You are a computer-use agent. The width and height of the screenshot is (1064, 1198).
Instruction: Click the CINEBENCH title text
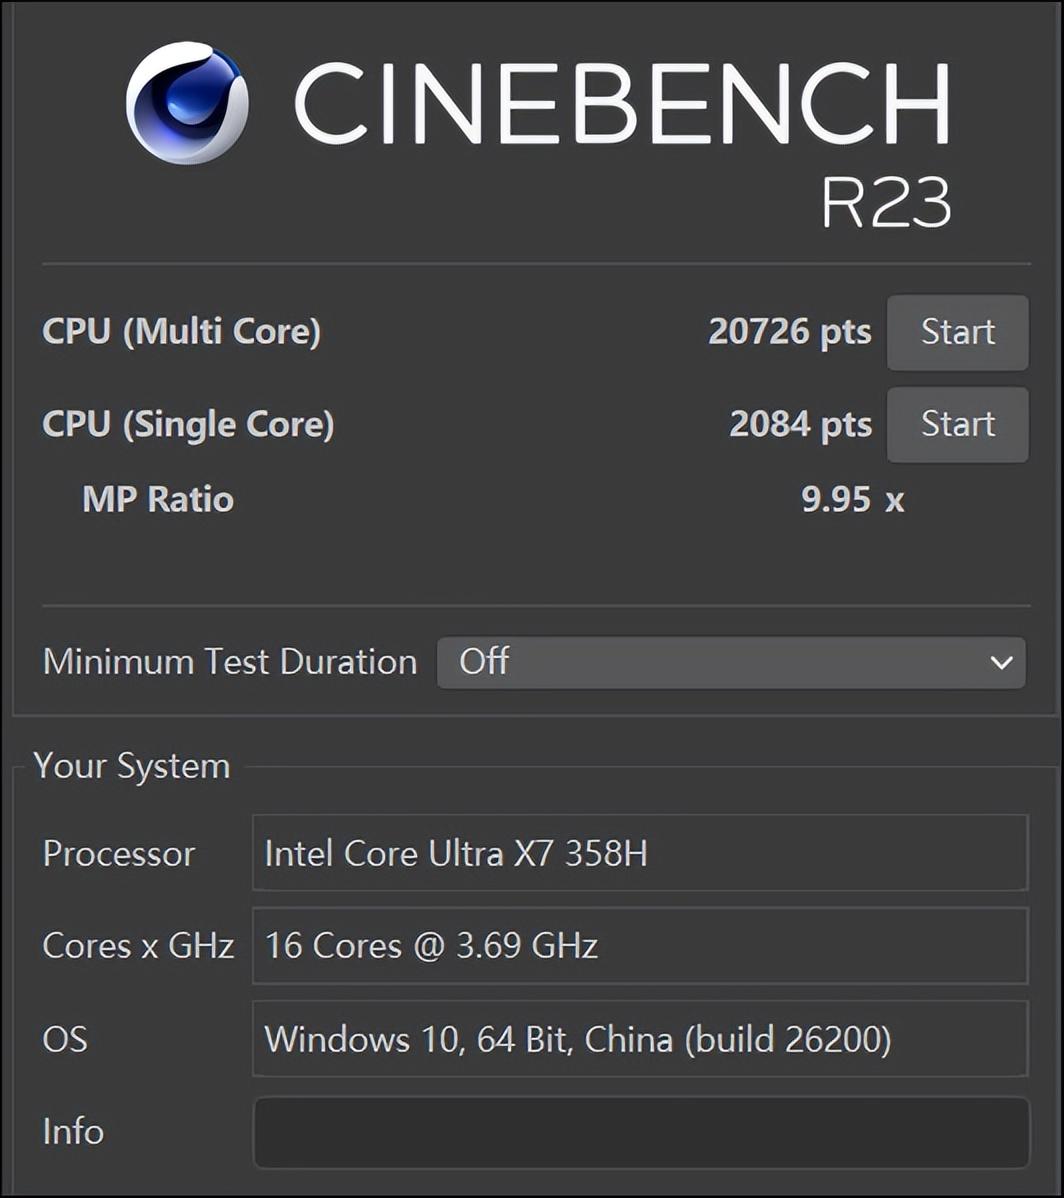pyautogui.click(x=621, y=104)
